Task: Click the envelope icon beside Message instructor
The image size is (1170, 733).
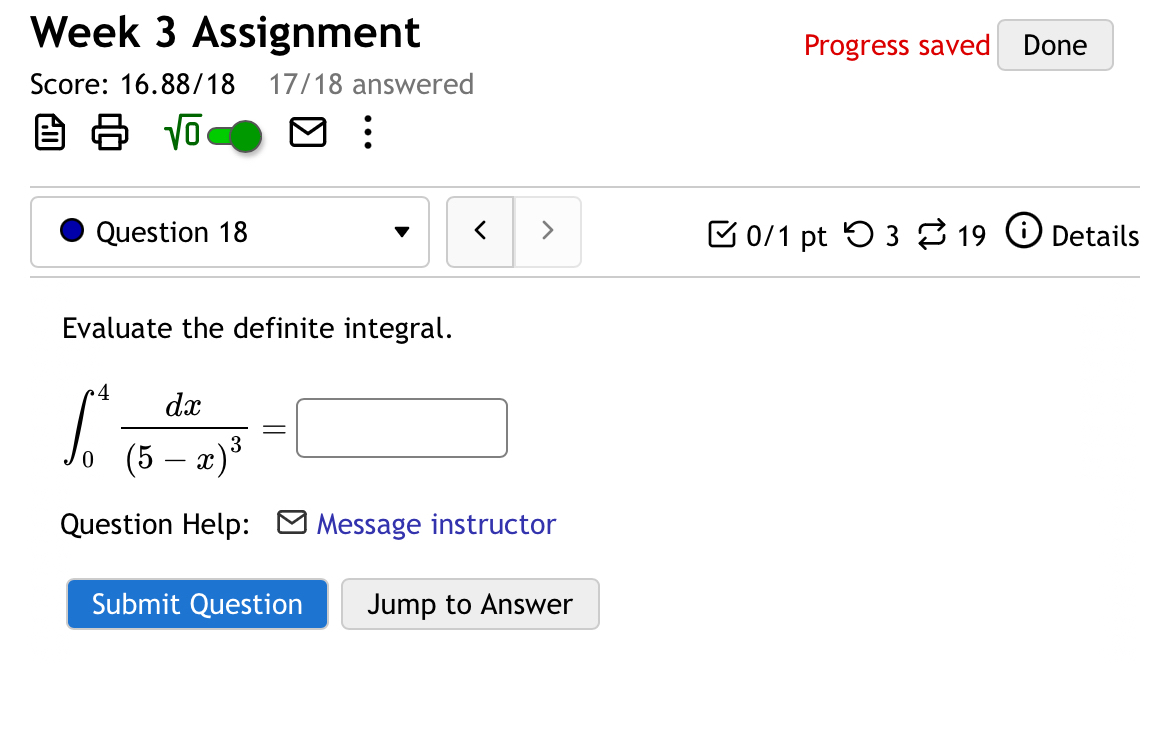Action: click(290, 522)
